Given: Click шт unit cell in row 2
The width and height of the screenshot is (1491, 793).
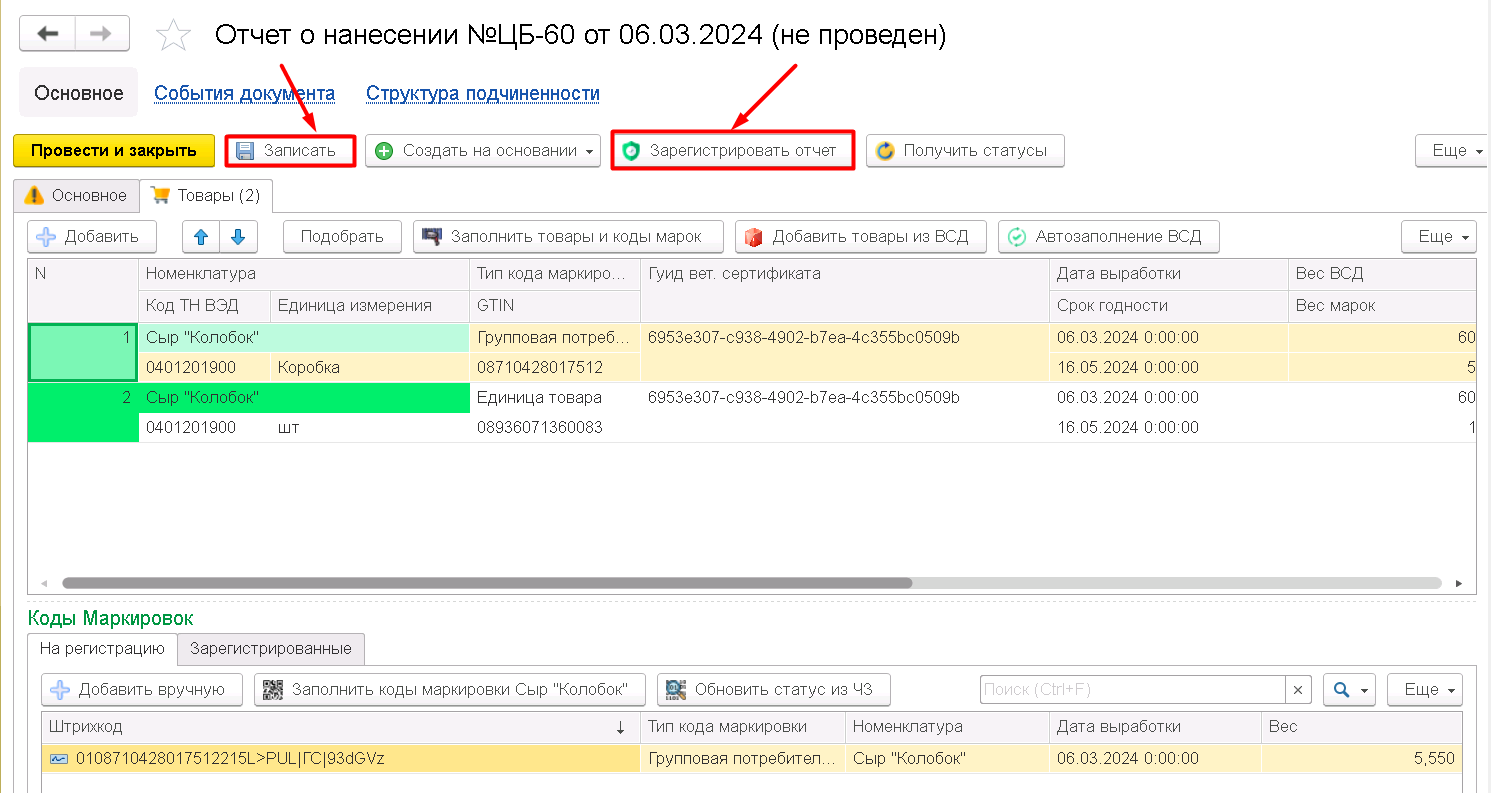Looking at the screenshot, I should click(370, 427).
